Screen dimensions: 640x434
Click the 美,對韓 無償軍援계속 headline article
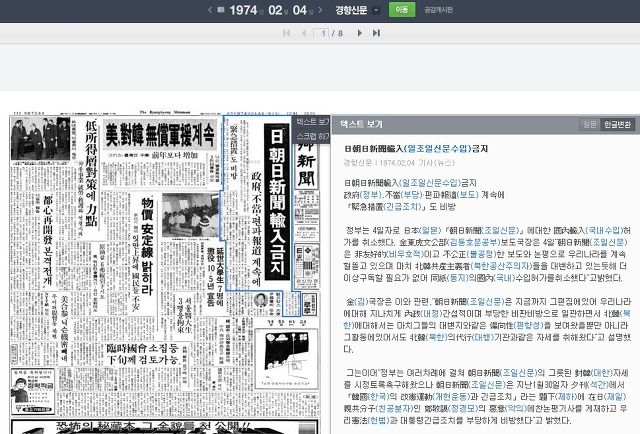click(160, 134)
